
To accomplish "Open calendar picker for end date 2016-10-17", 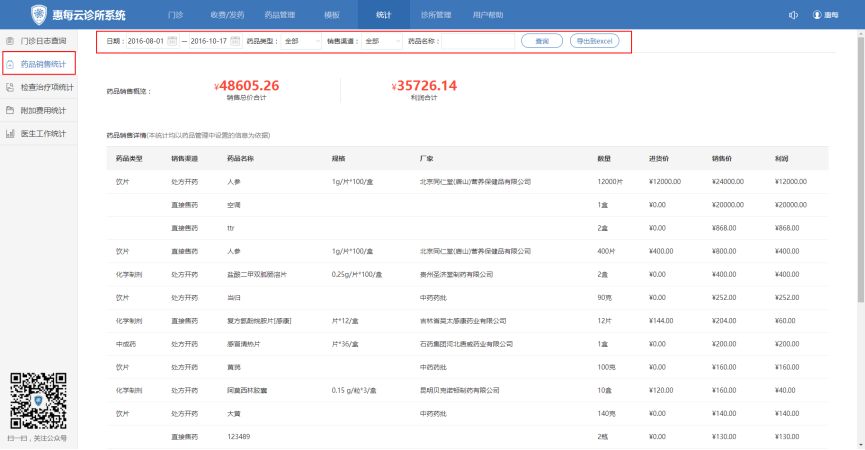I will (x=234, y=41).
